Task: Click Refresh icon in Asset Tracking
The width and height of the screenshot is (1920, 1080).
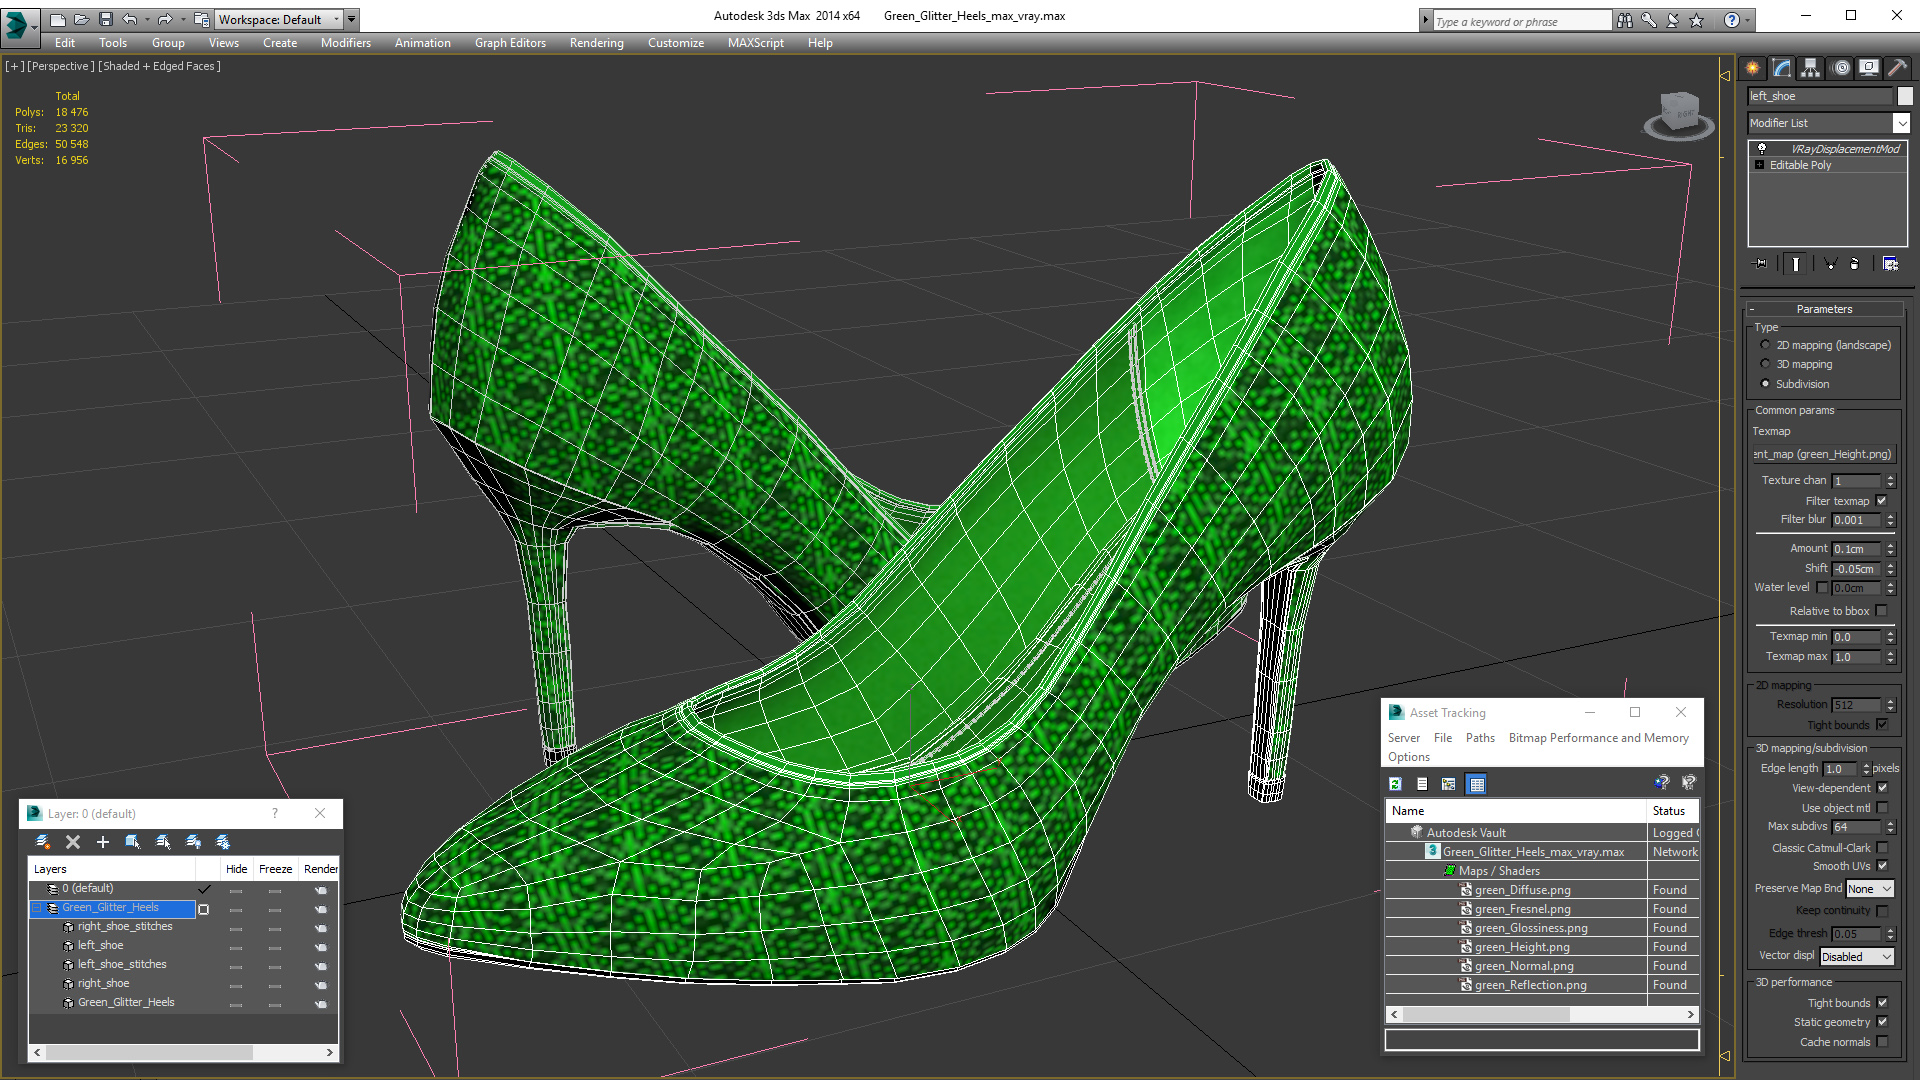Action: coord(1396,784)
